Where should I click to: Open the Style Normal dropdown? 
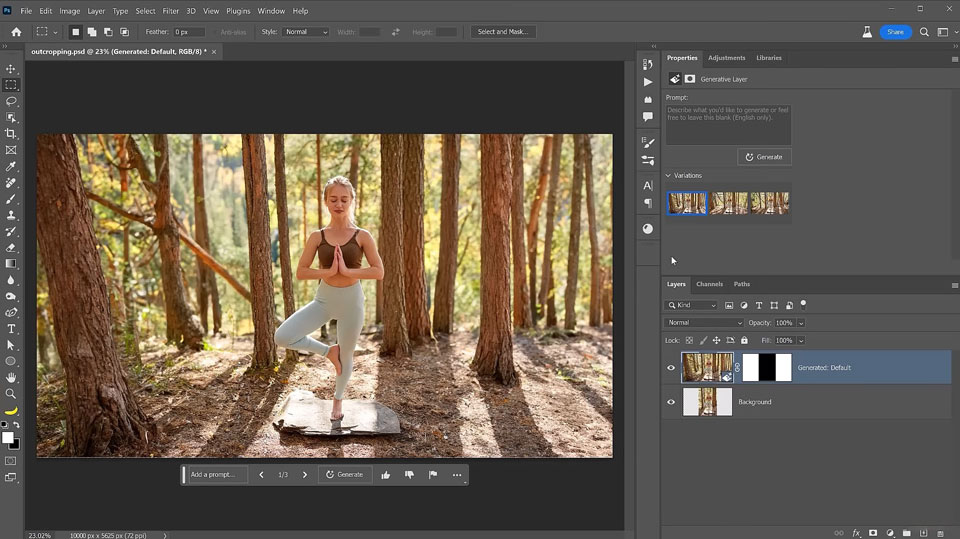(x=306, y=32)
